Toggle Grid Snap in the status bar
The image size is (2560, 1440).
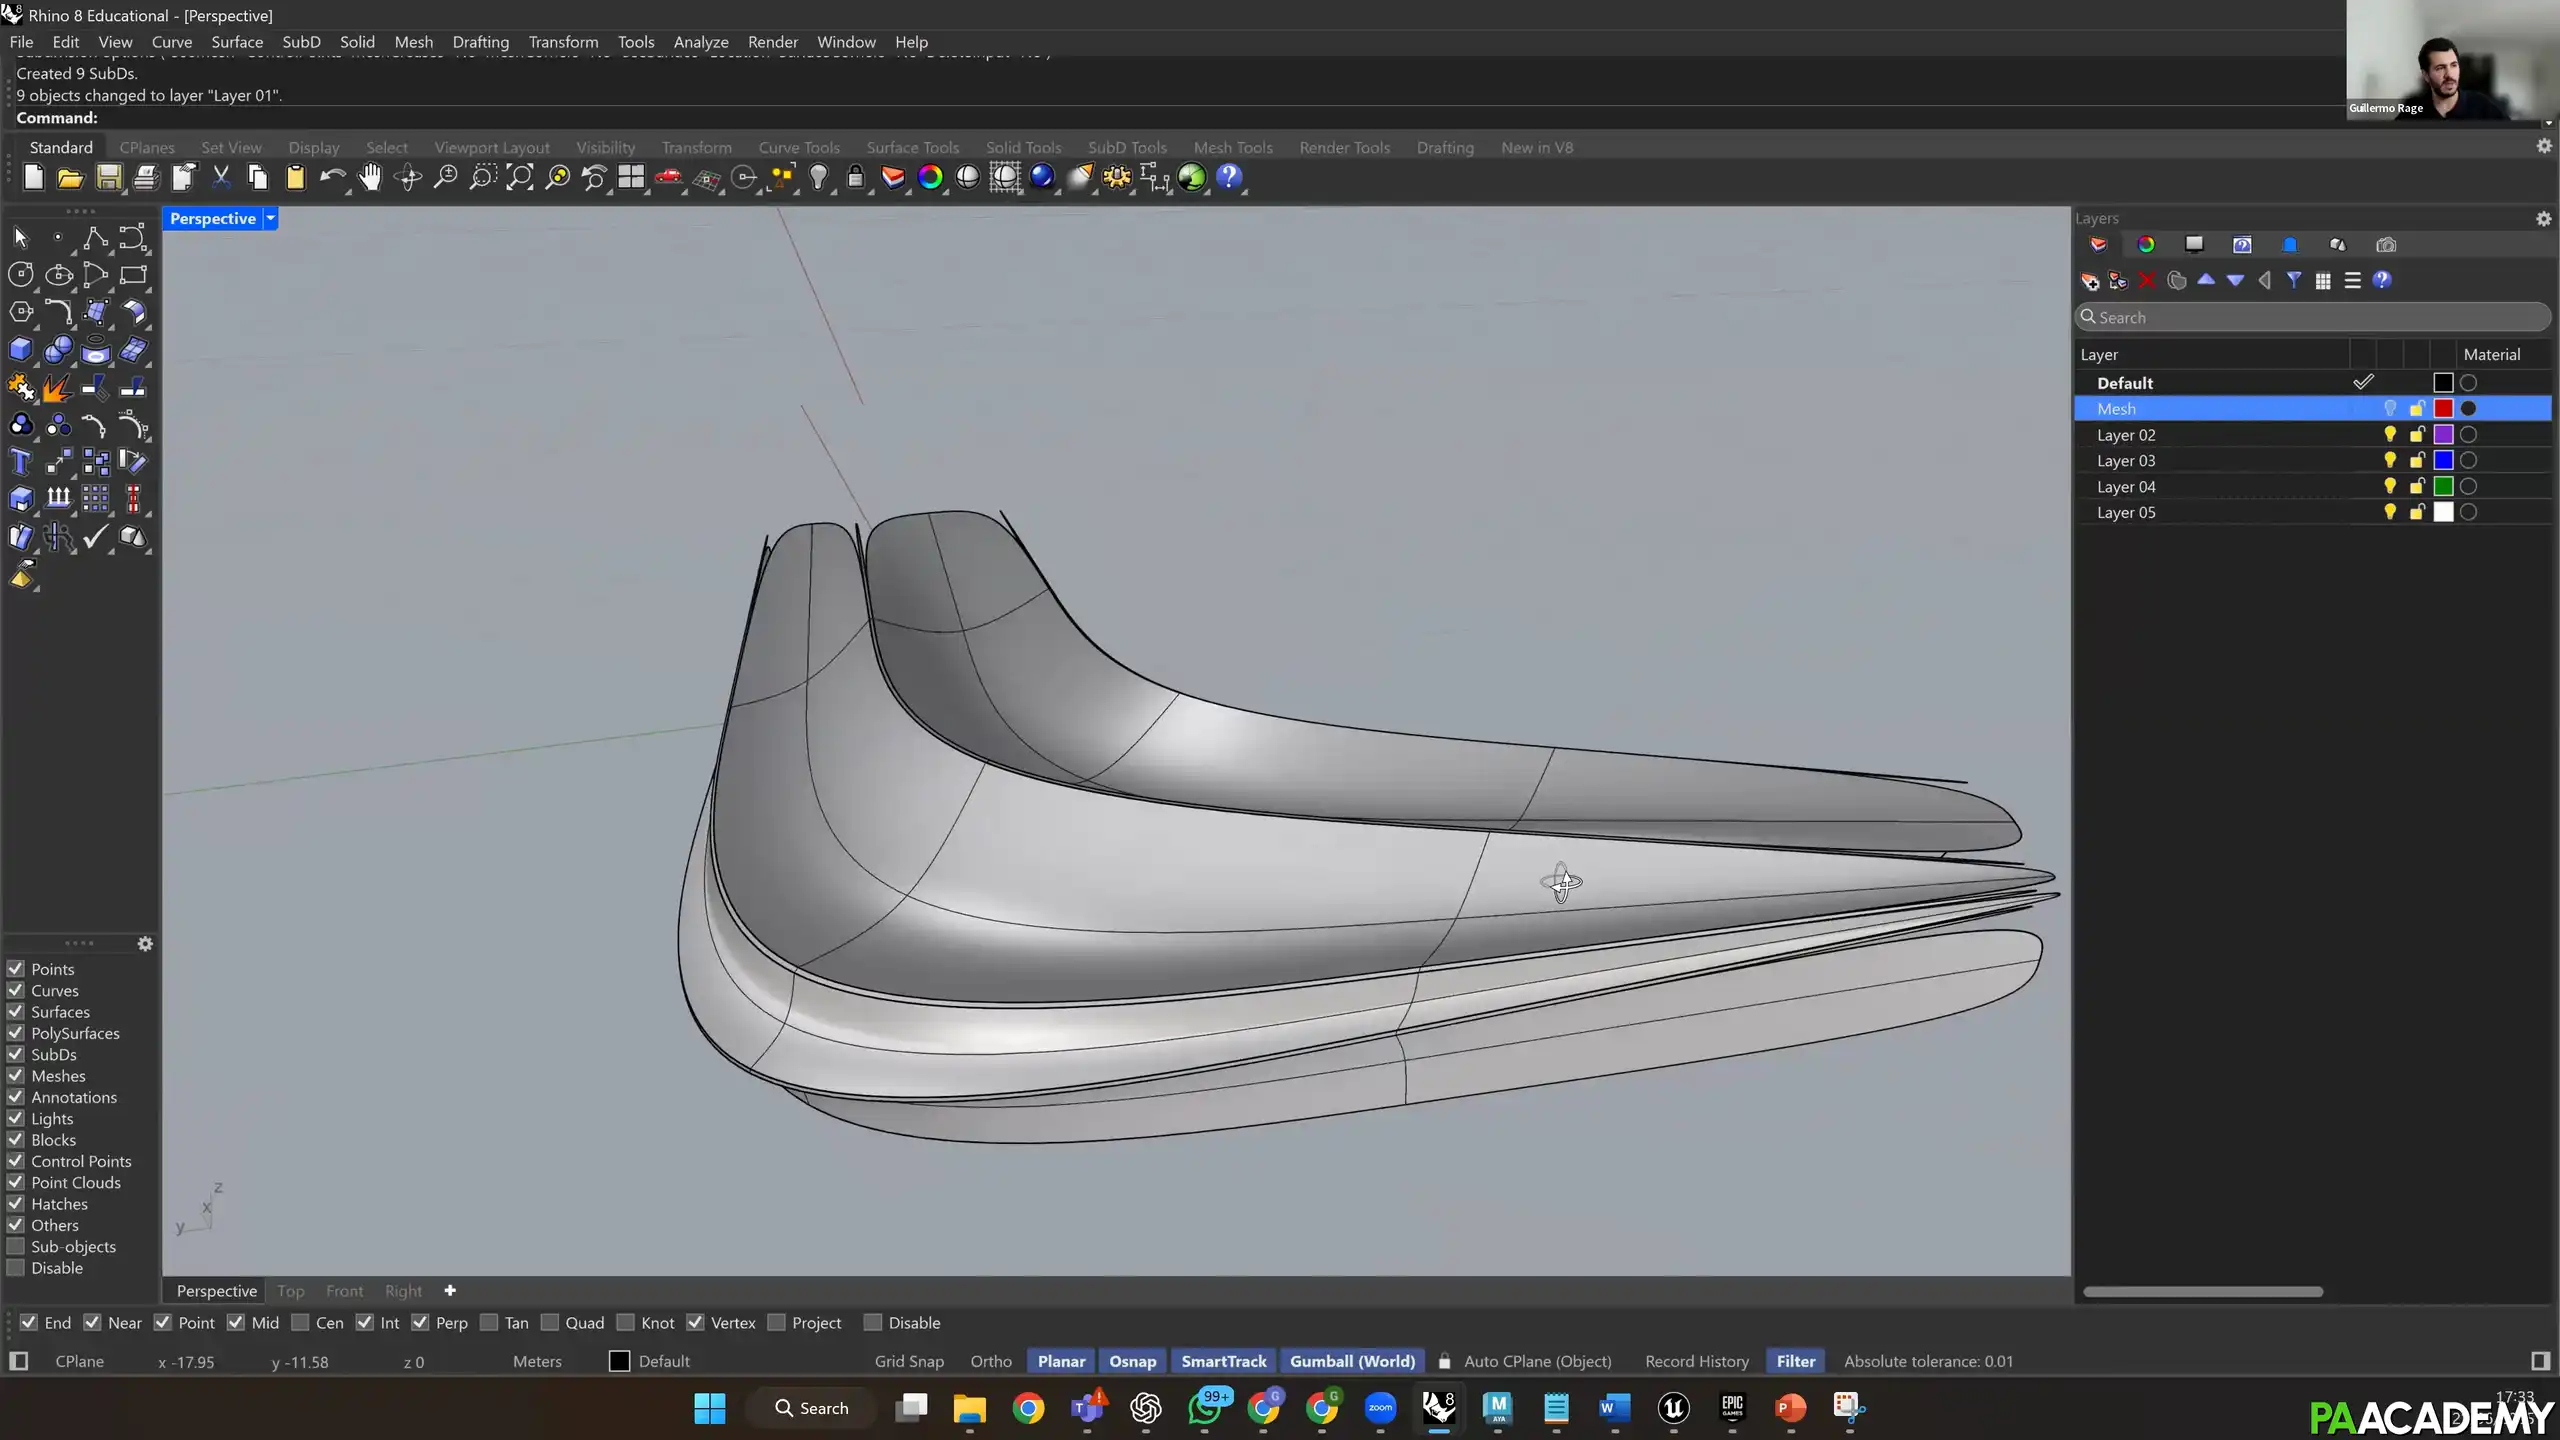[x=909, y=1361]
